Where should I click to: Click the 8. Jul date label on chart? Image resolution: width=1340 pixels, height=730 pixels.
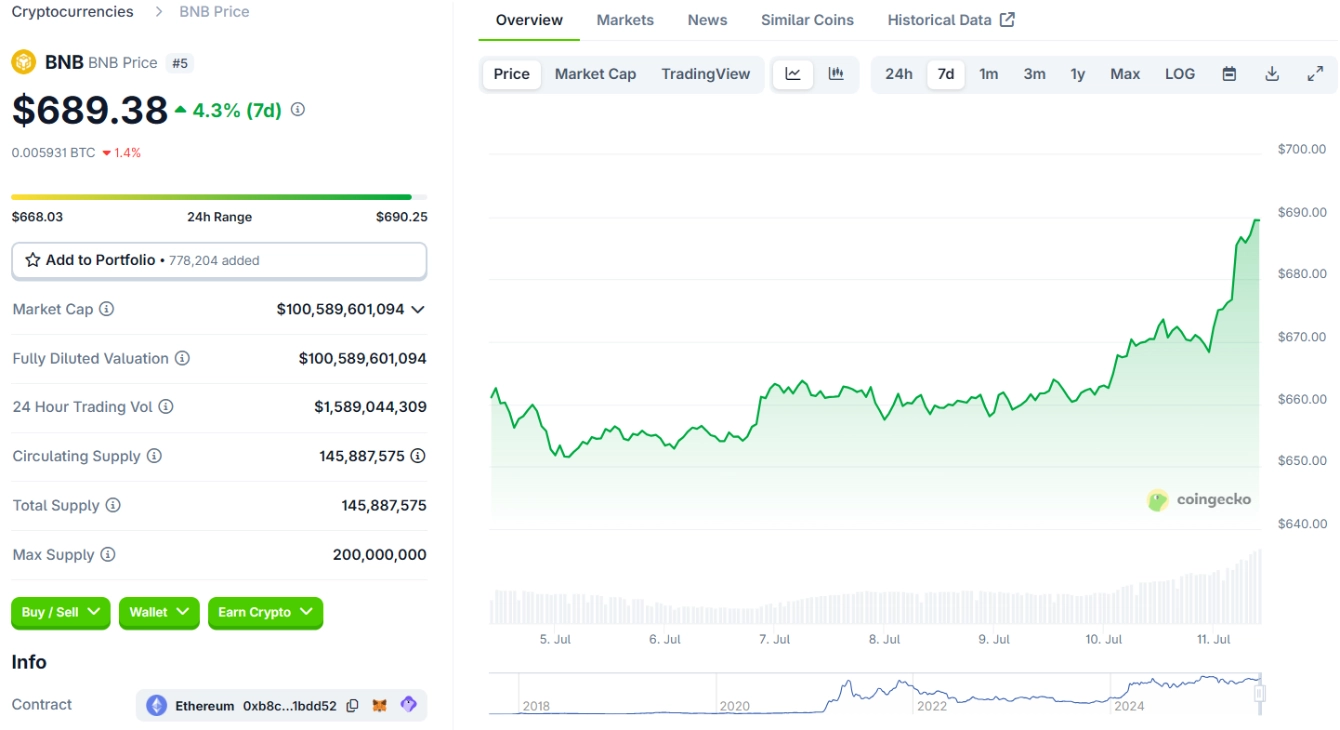[884, 639]
